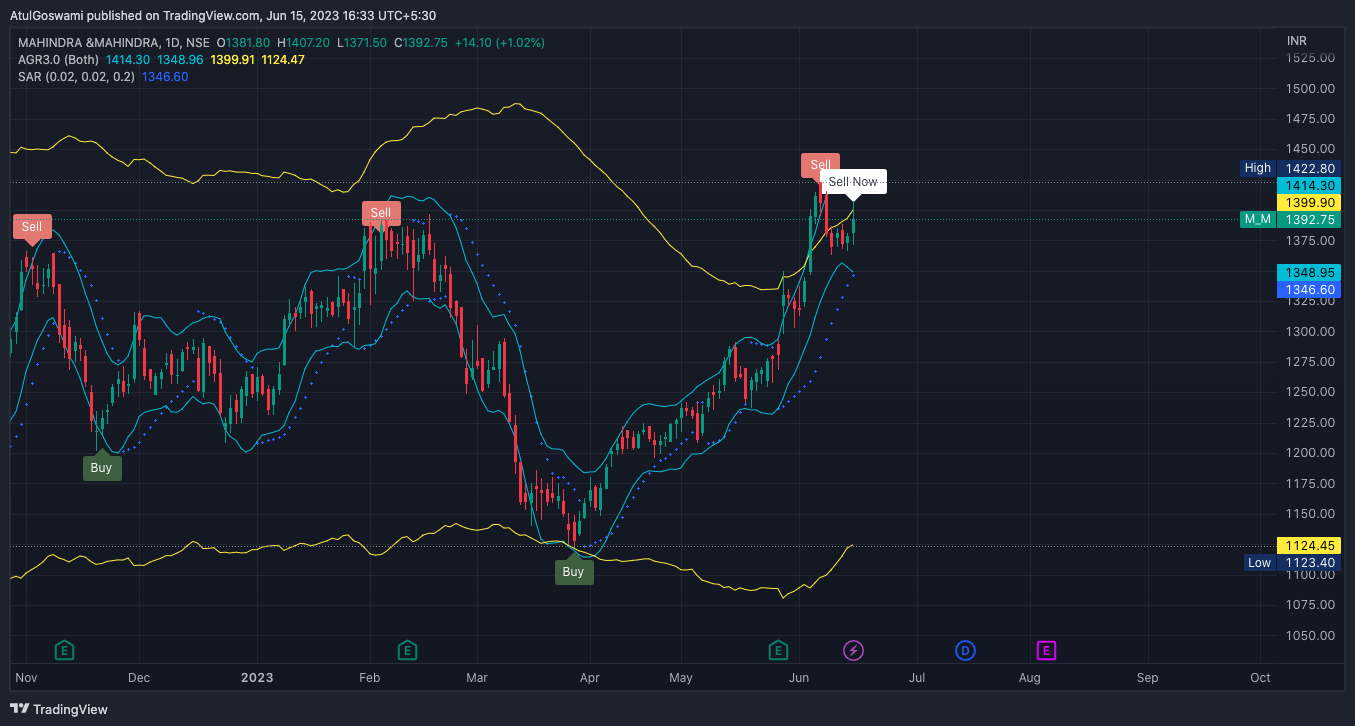Click the 1123.40 low price label
This screenshot has width=1355, height=726.
point(1310,563)
